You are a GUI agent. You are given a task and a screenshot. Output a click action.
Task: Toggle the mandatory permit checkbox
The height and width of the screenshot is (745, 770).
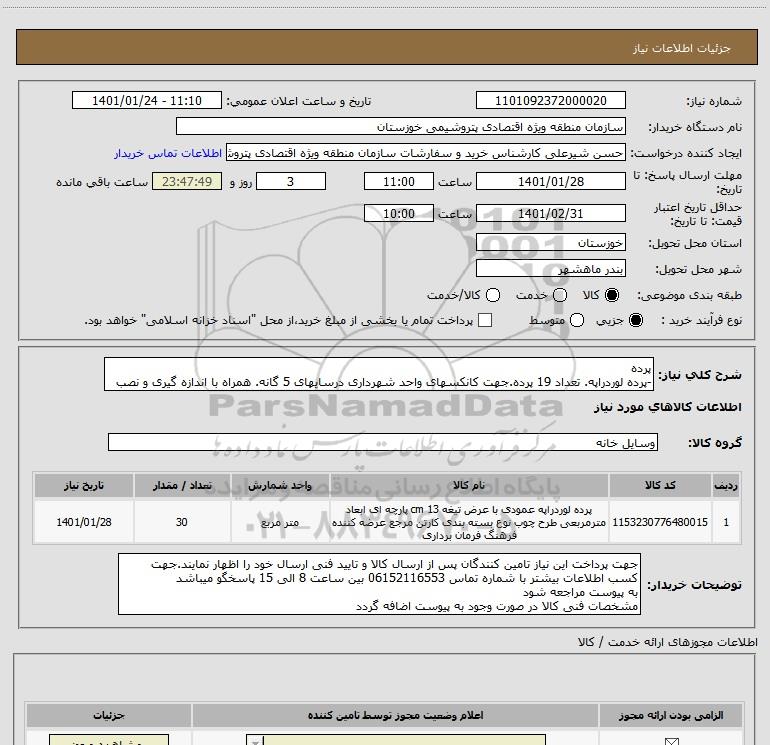pos(671,741)
